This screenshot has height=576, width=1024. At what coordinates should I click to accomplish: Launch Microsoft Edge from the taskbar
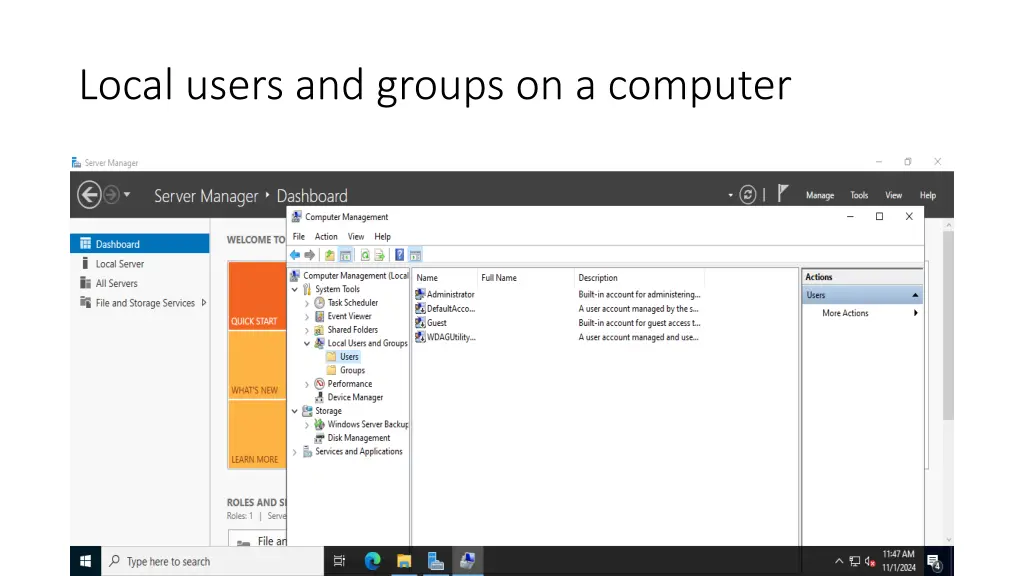tap(372, 561)
